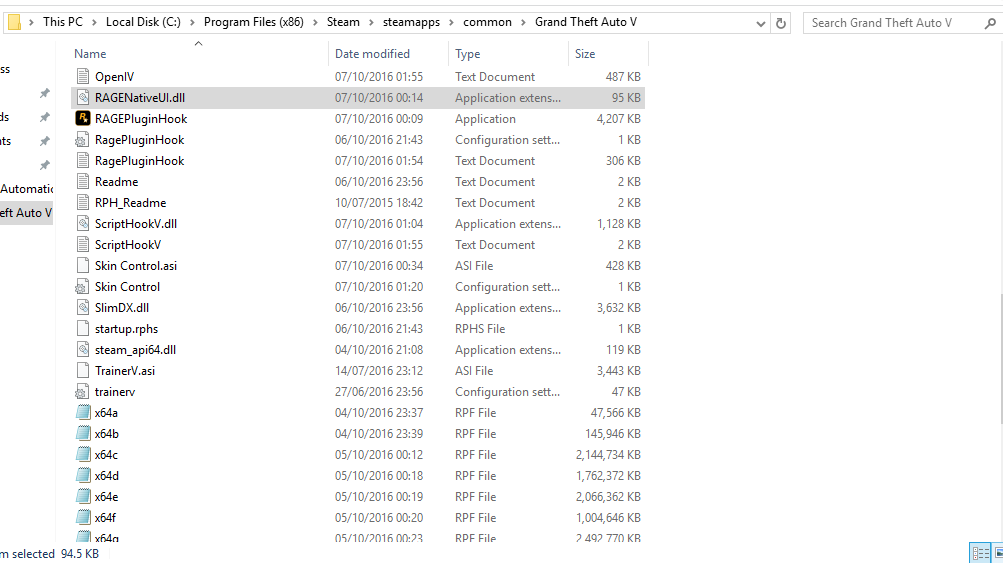Click the OpenIV size value 487 KB
Screen dimensions: 1003x563
623,77
